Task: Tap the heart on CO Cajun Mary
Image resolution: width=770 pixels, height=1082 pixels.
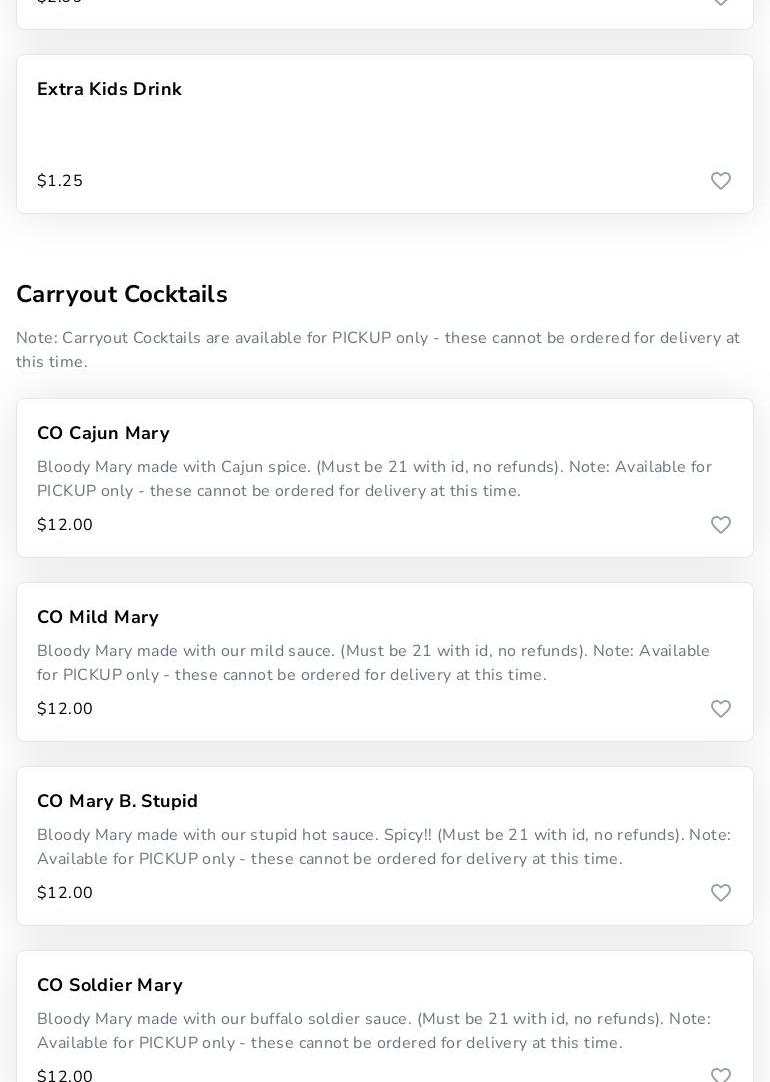Action: pos(721,525)
